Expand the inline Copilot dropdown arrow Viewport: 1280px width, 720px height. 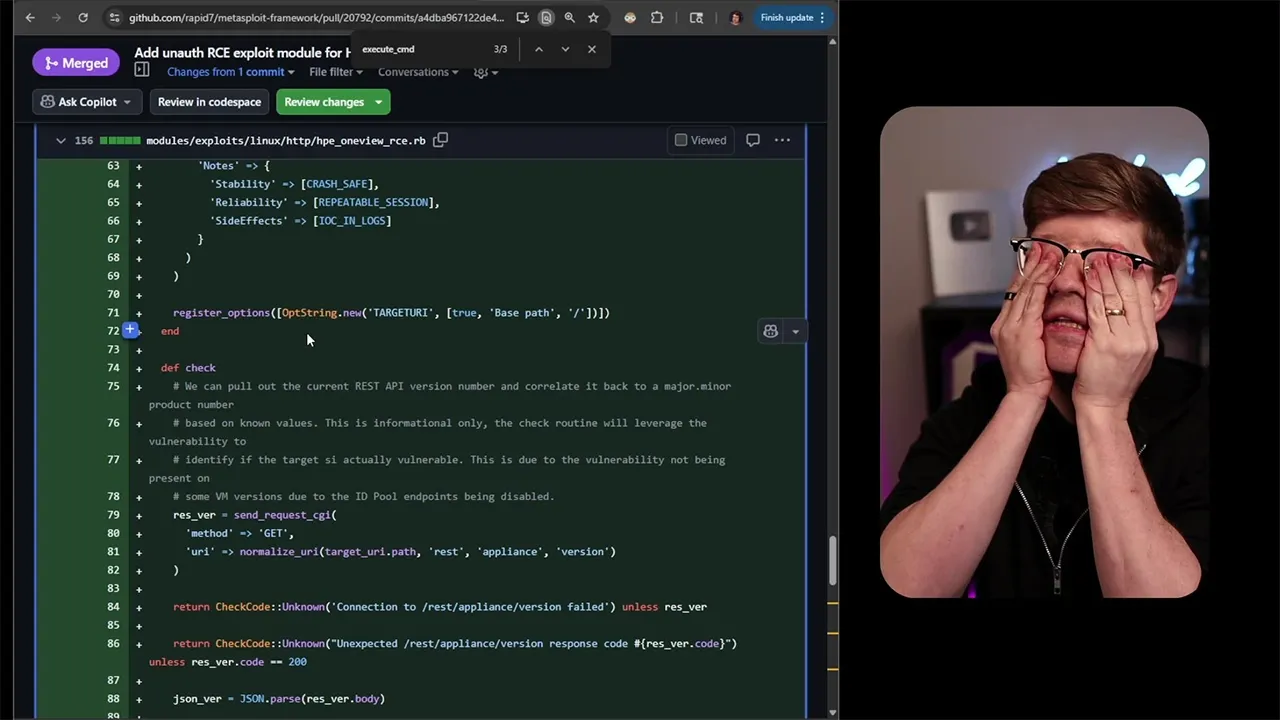pyautogui.click(x=795, y=331)
